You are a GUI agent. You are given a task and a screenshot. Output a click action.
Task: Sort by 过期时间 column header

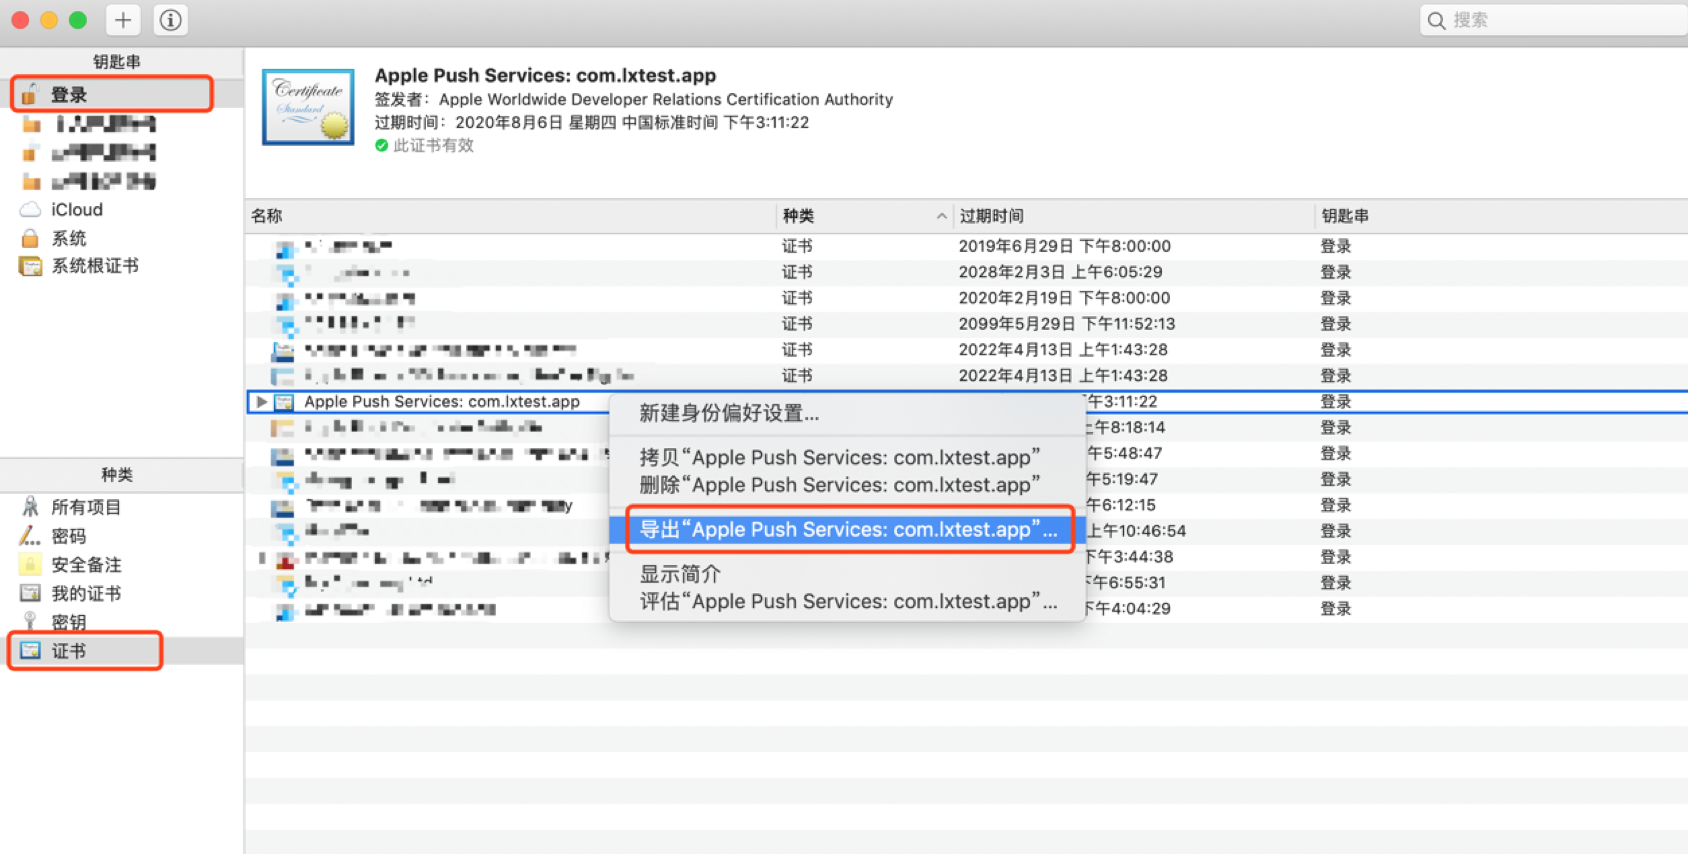coord(1133,216)
